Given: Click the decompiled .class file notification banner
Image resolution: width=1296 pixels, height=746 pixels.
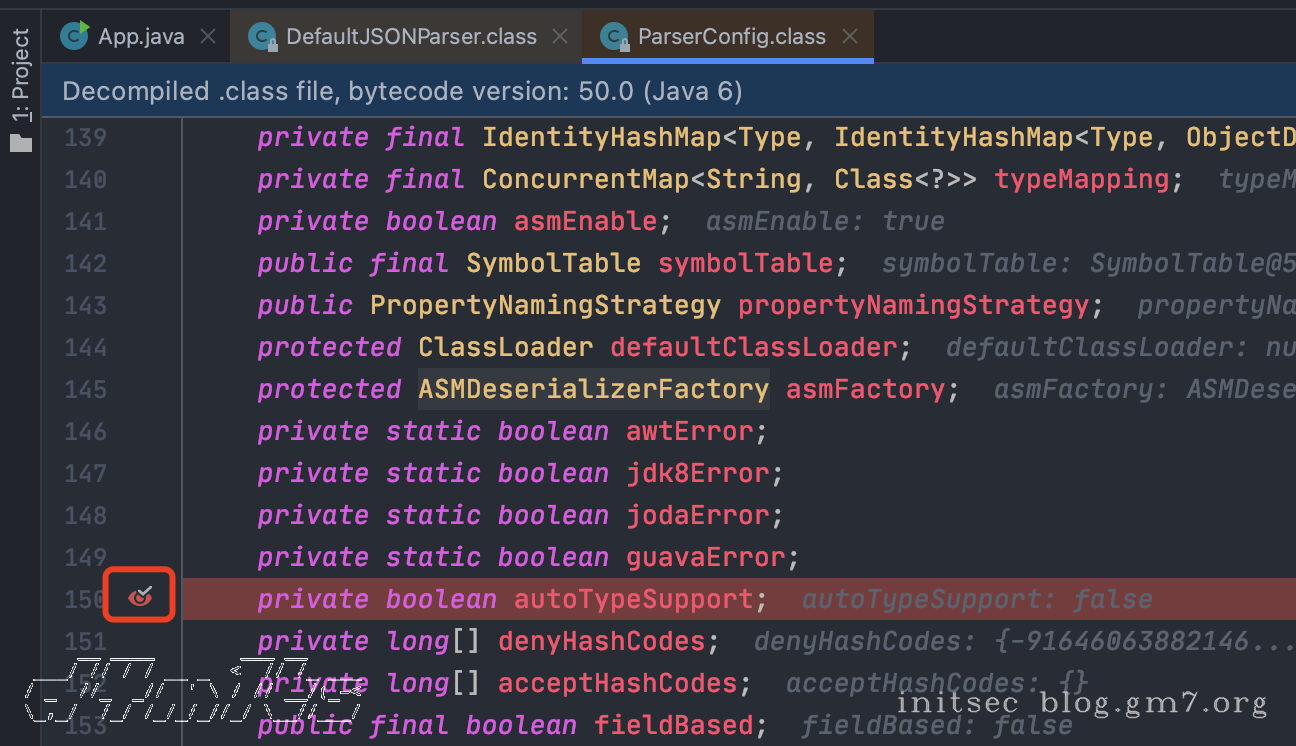Looking at the screenshot, I should (400, 92).
